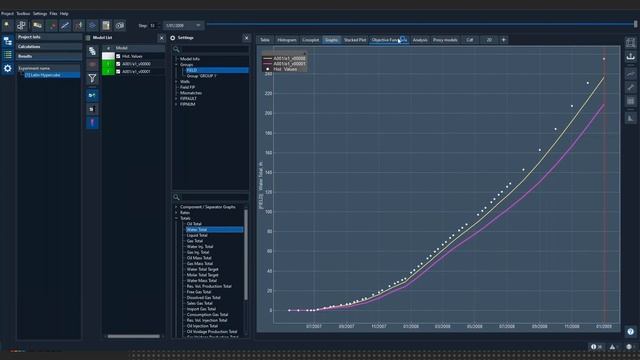Expand the Model Info tree node
Image resolution: width=640 pixels, height=360 pixels.
coord(176,59)
